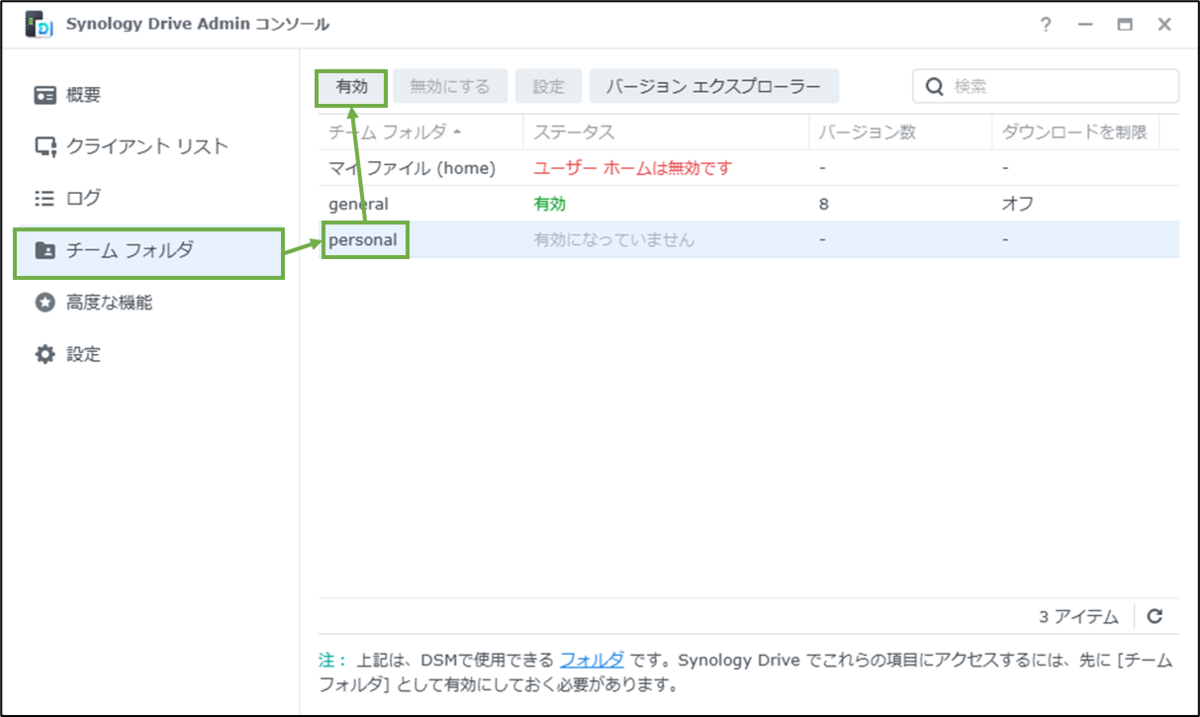Click the 概要 overview sidebar icon

pyautogui.click(x=45, y=95)
